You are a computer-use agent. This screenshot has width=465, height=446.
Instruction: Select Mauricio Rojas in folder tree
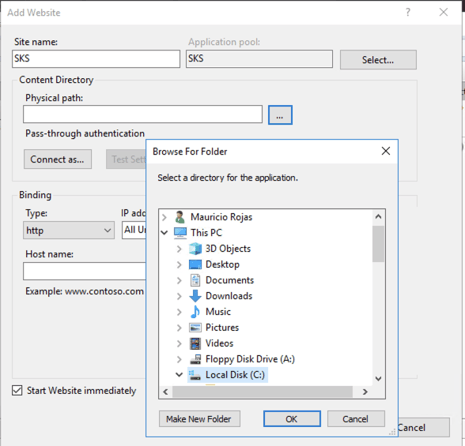[221, 217]
